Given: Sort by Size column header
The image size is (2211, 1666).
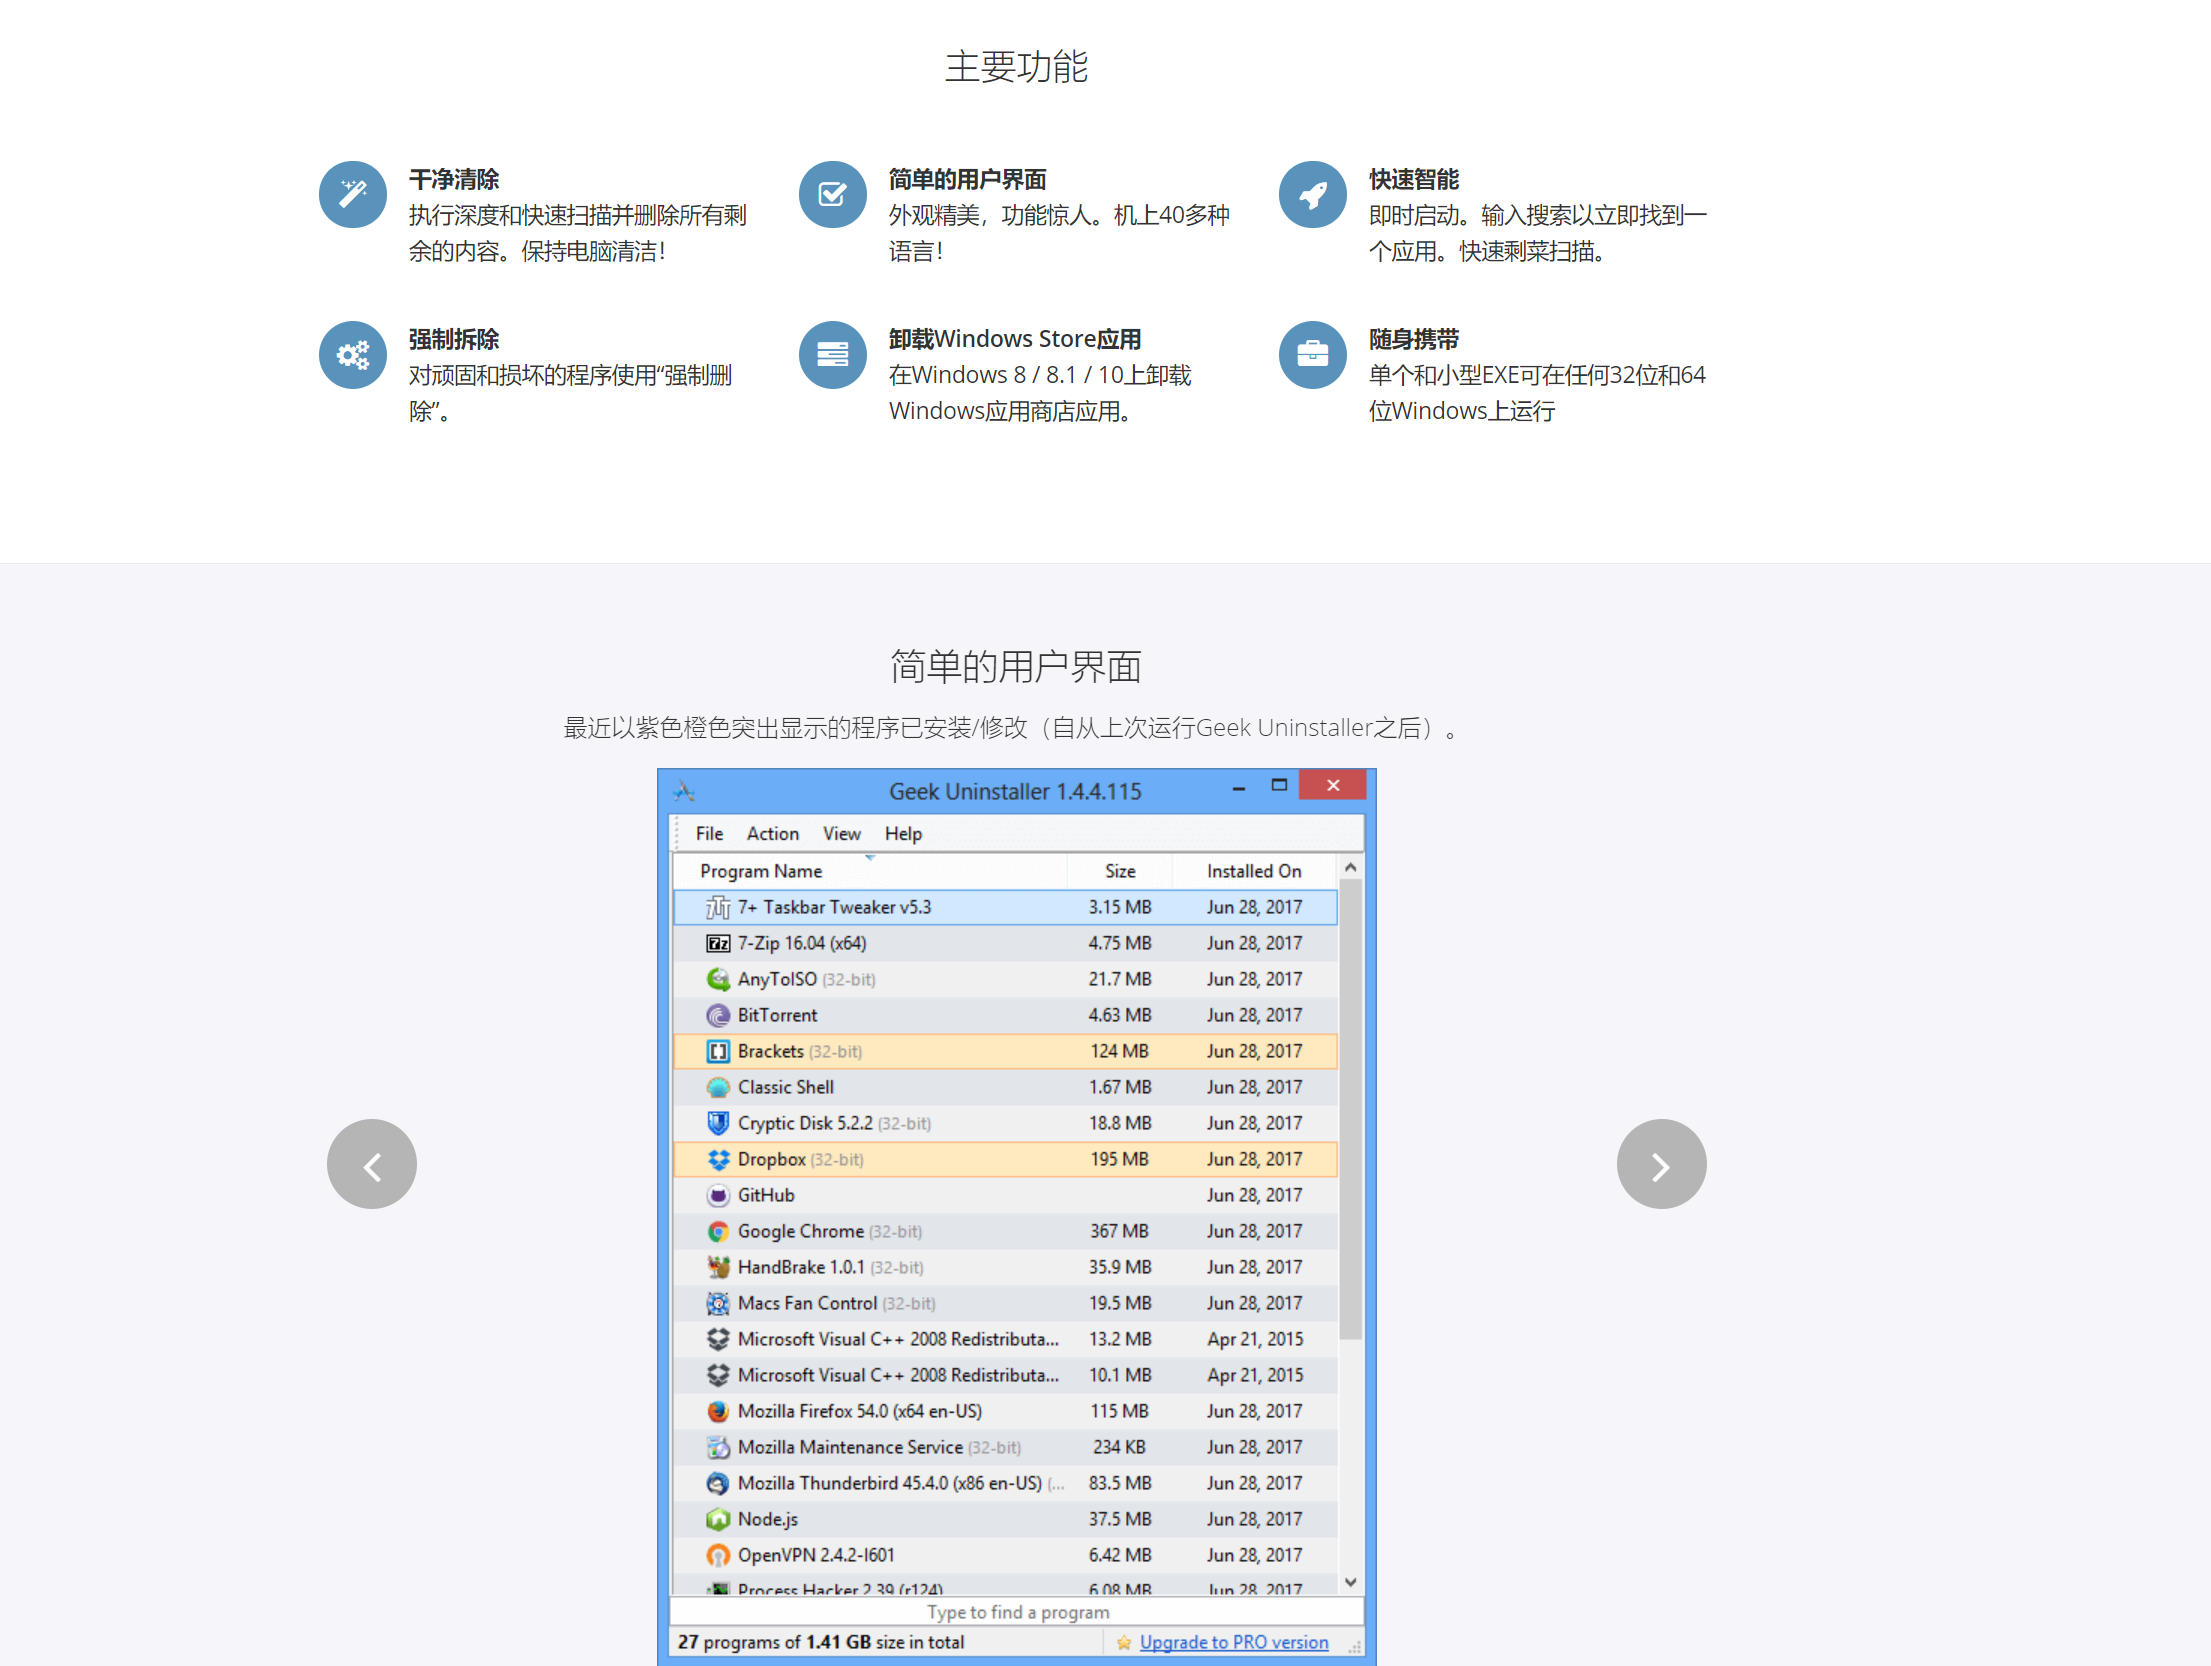Looking at the screenshot, I should pos(1120,871).
